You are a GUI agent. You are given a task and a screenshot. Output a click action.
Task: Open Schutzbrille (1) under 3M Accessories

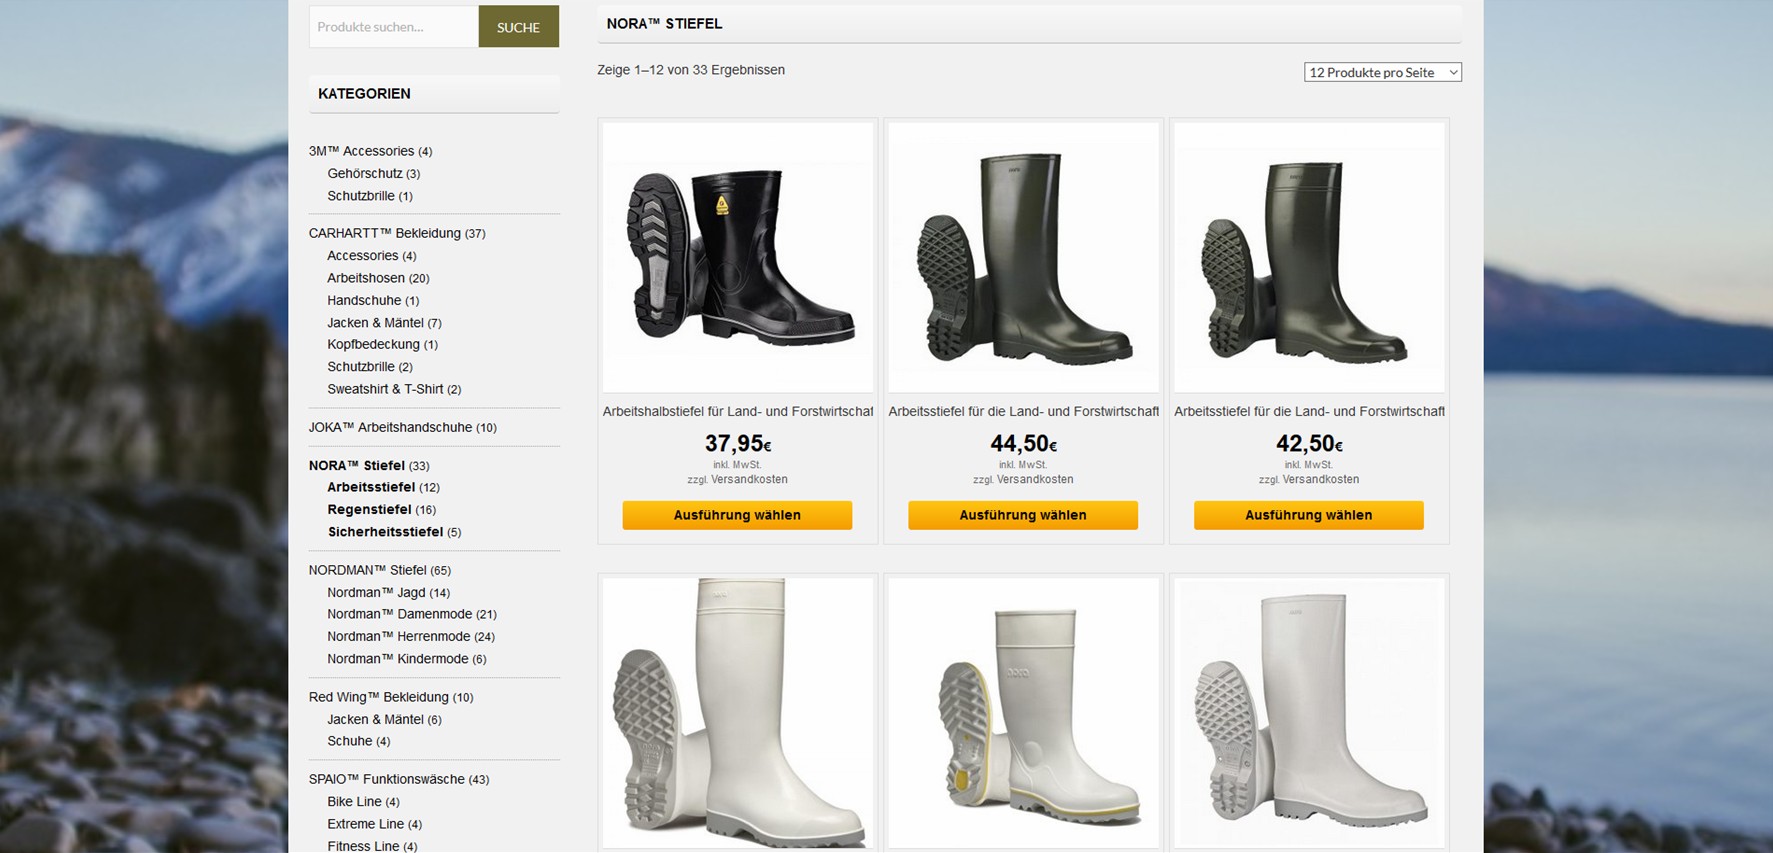tap(360, 196)
